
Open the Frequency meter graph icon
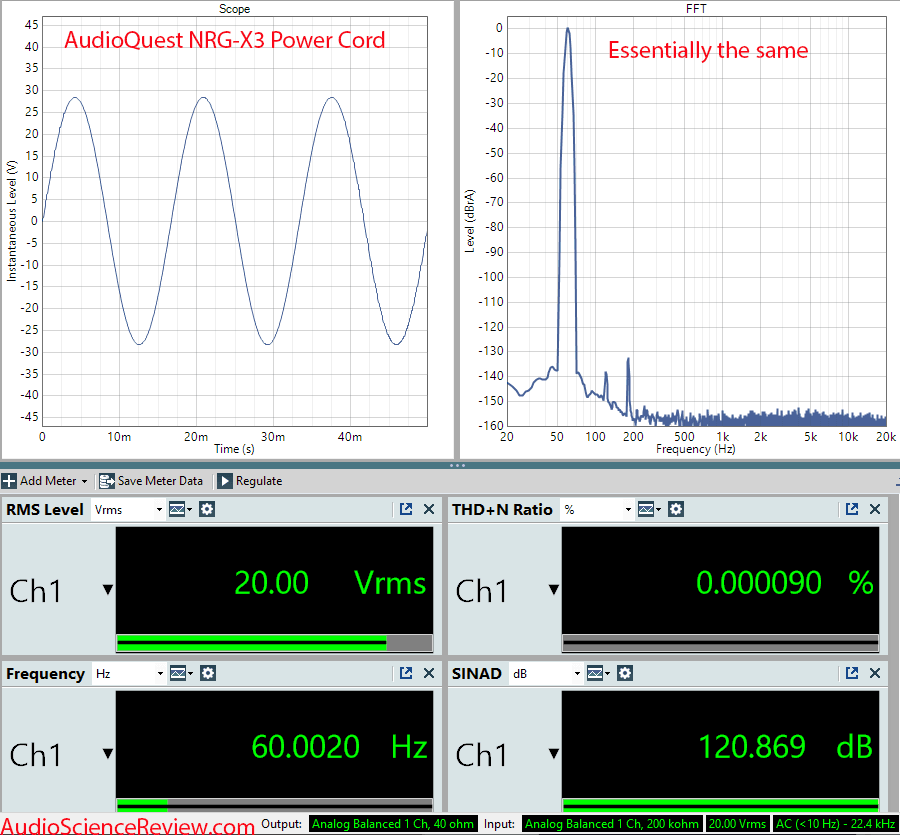(x=181, y=673)
